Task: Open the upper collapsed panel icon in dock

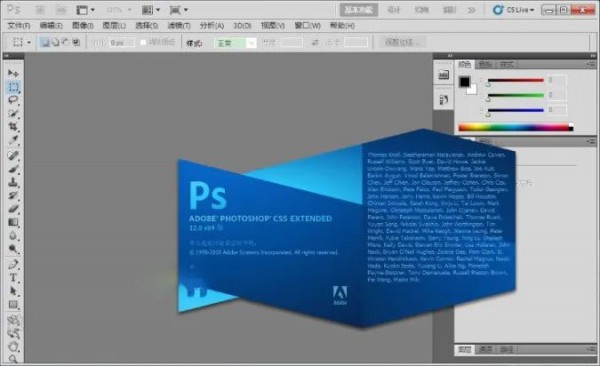Action: (443, 75)
